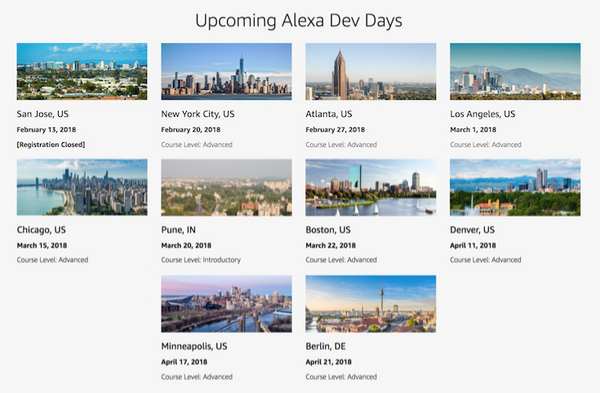Screen dimensions: 600x393
Task: Click the Chicago, US title
Action: pyautogui.click(x=41, y=230)
